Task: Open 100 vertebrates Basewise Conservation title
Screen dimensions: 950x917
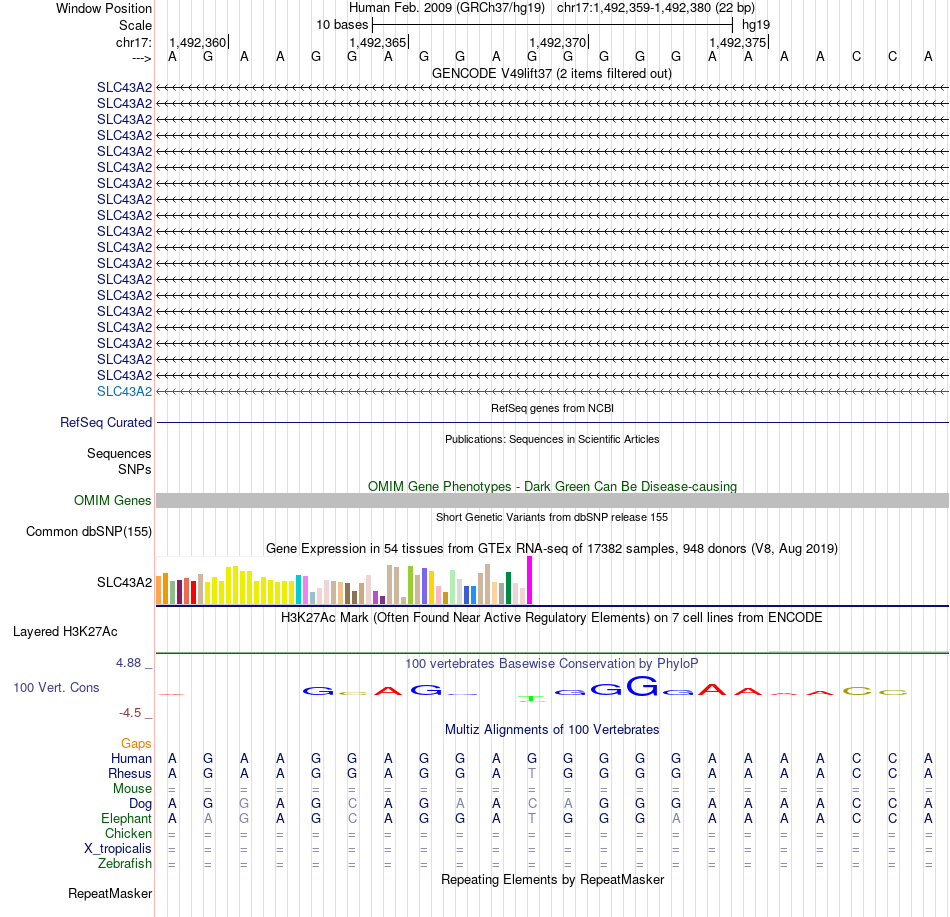Action: coord(552,663)
